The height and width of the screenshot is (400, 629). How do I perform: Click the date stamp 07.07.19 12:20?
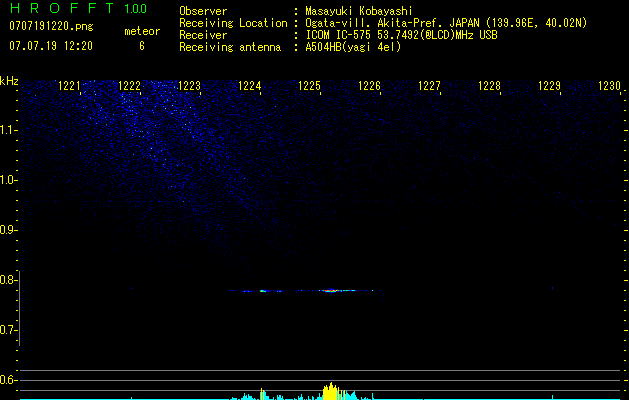click(51, 46)
